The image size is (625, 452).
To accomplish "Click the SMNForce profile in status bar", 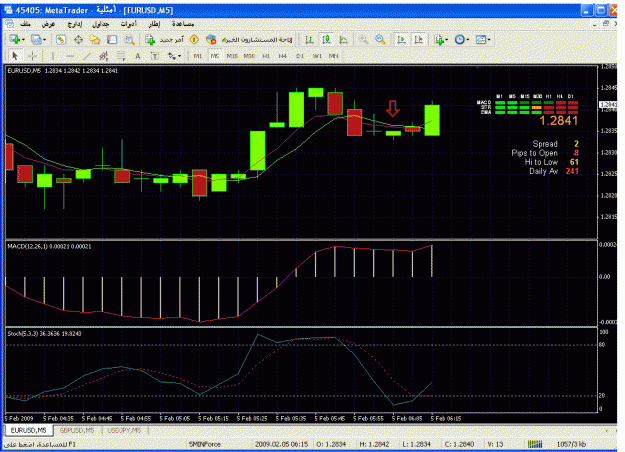I will point(204,444).
